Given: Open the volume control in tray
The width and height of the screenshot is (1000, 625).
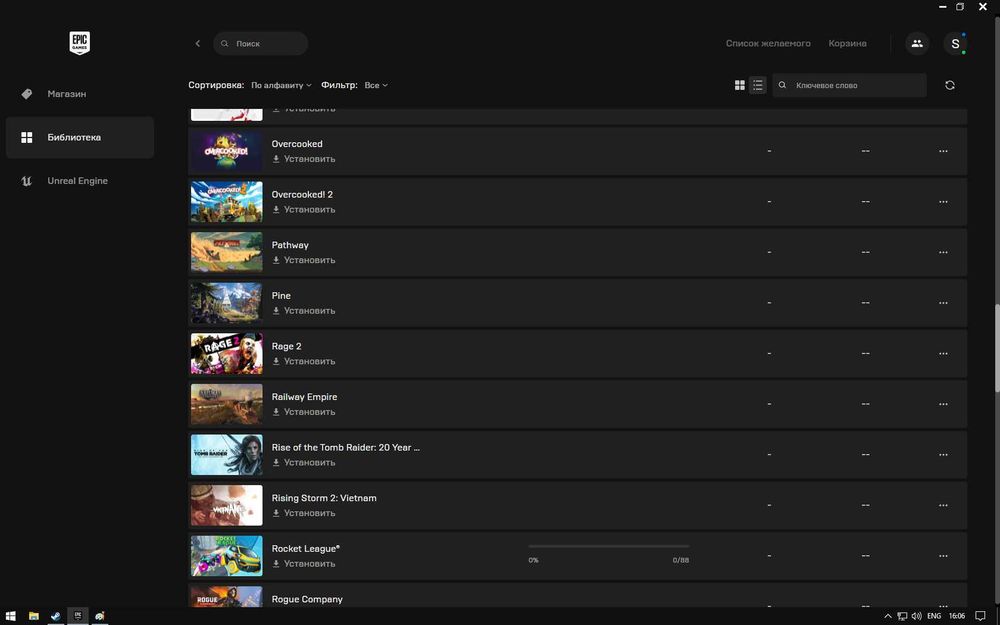Looking at the screenshot, I should pyautogui.click(x=916, y=616).
